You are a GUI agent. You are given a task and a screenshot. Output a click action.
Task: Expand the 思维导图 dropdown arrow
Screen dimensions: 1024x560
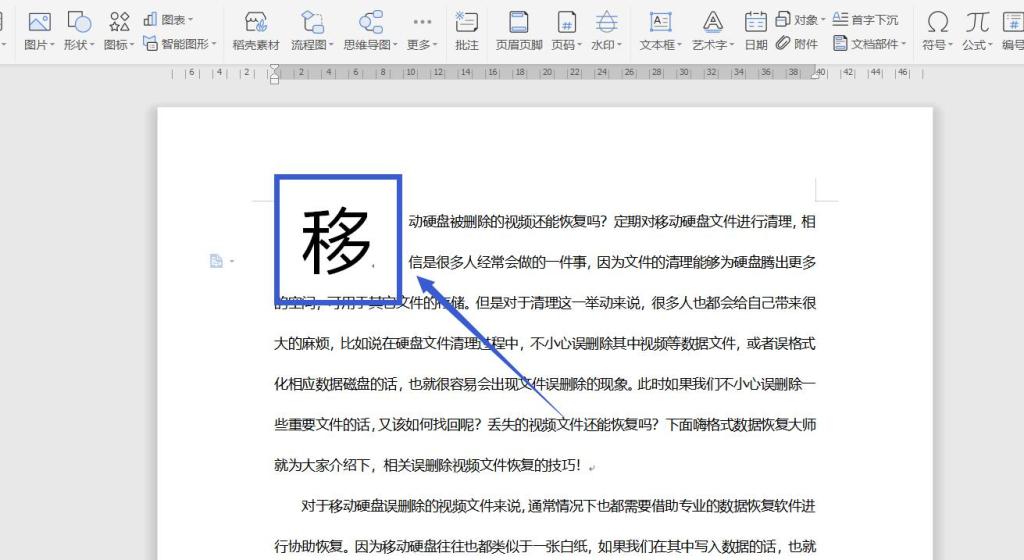[396, 45]
